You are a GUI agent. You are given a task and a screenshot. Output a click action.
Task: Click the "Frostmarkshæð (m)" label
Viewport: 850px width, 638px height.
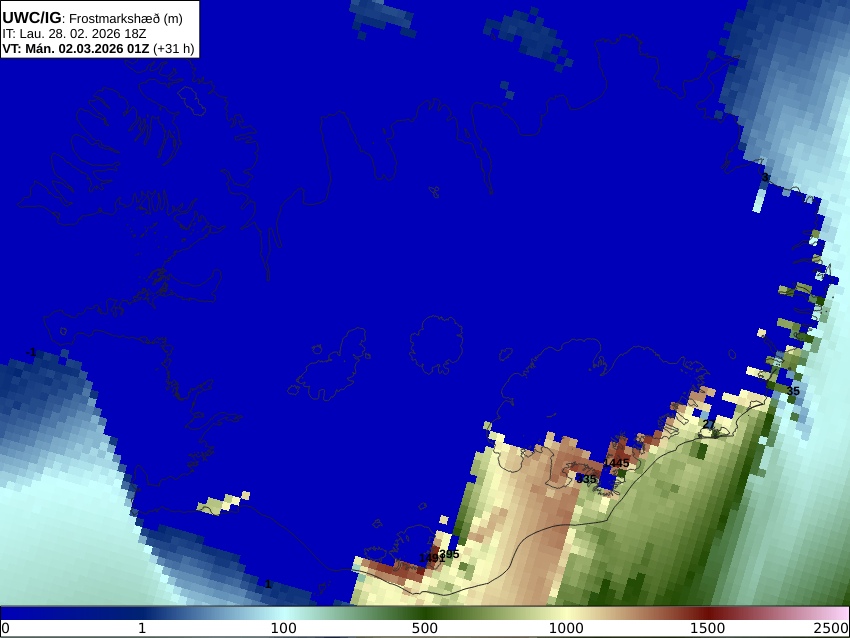point(126,18)
